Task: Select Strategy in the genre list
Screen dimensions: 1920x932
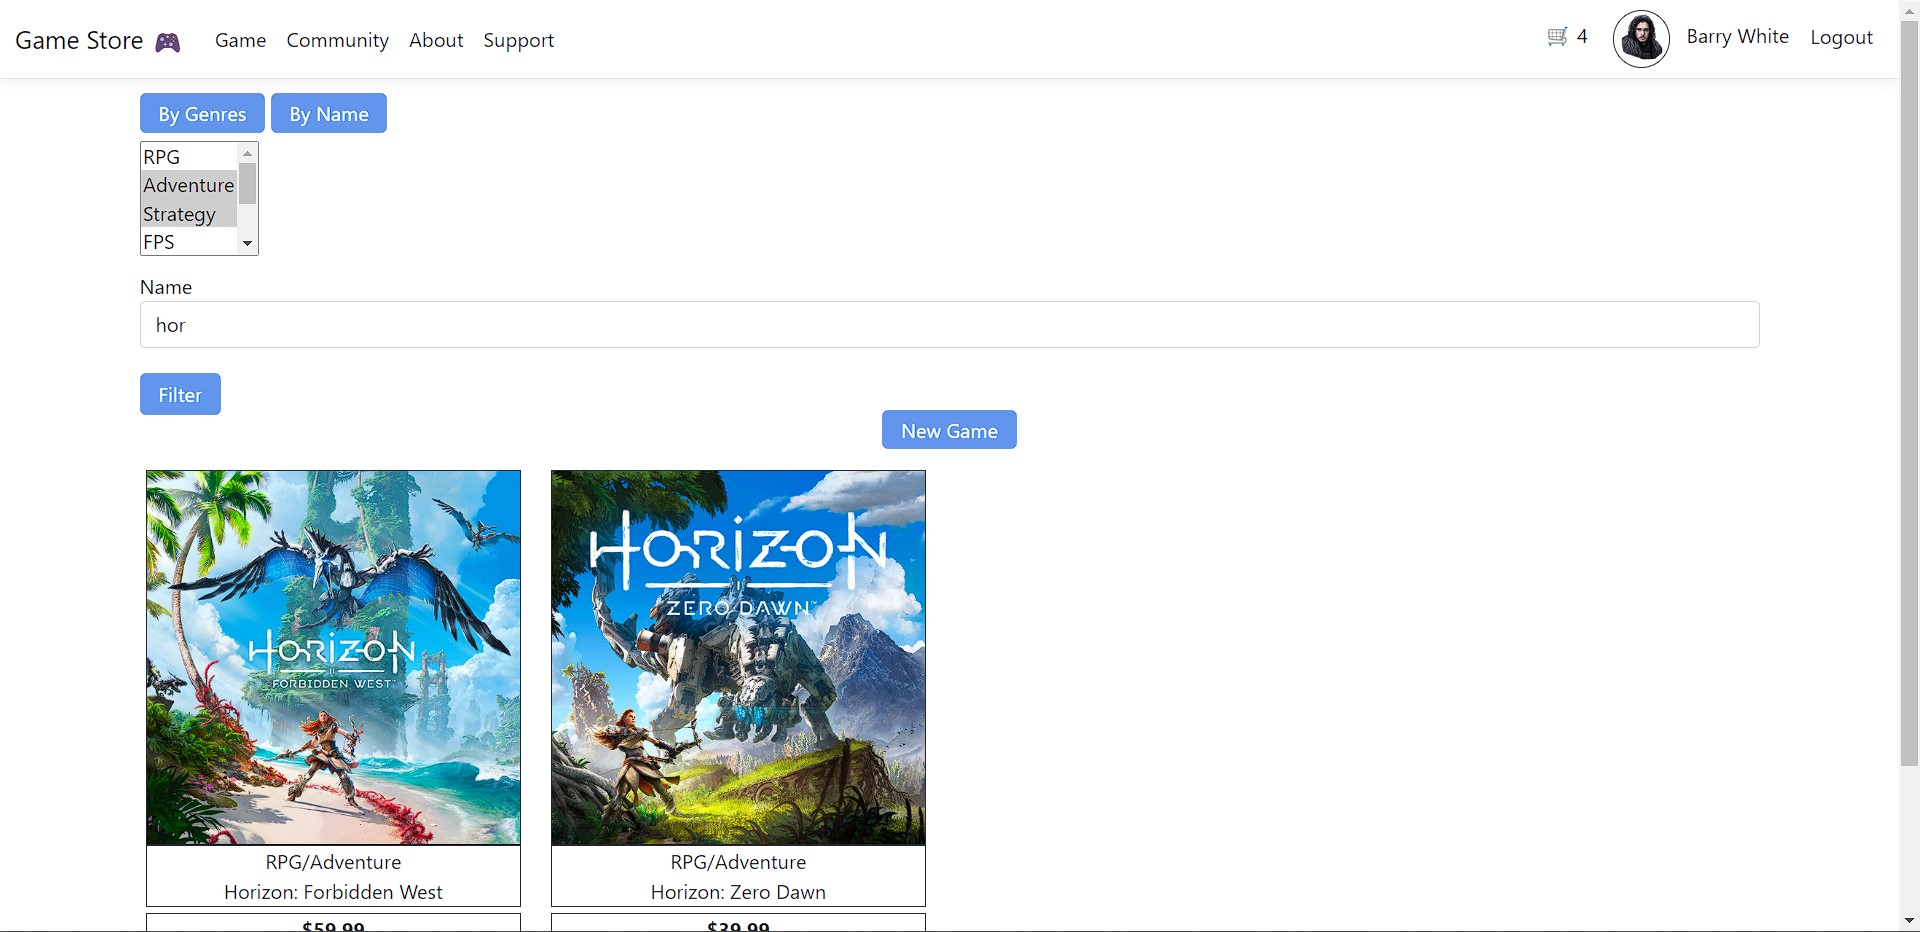Action: [189, 214]
